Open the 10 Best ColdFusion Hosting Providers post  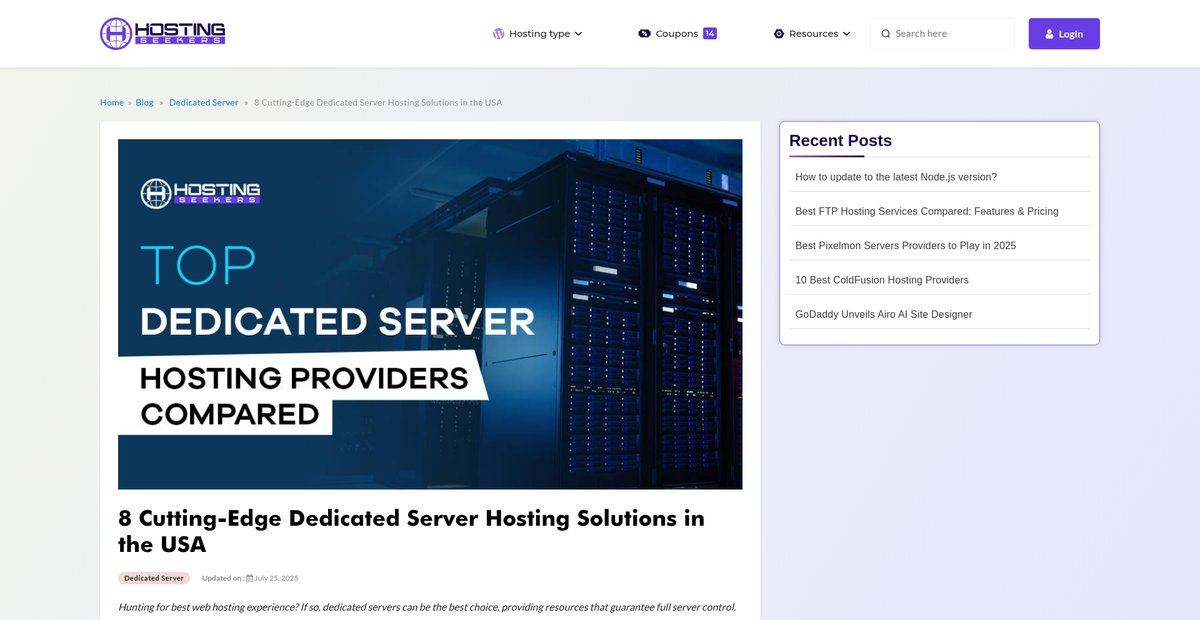[x=882, y=280]
